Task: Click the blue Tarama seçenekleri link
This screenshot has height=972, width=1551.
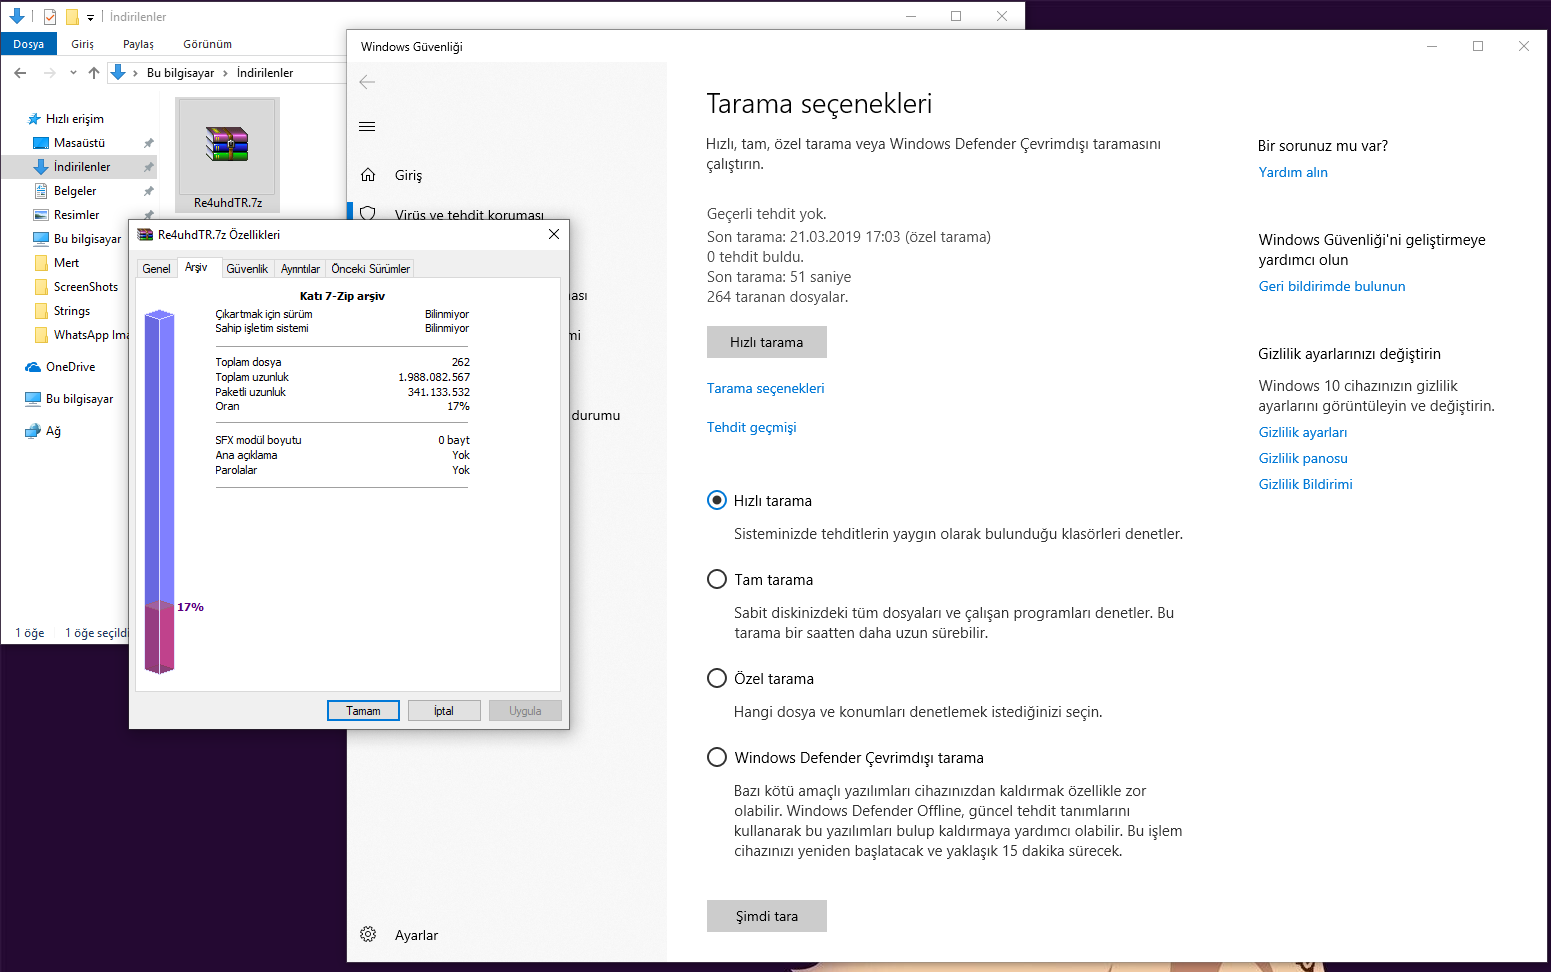Action: [766, 388]
